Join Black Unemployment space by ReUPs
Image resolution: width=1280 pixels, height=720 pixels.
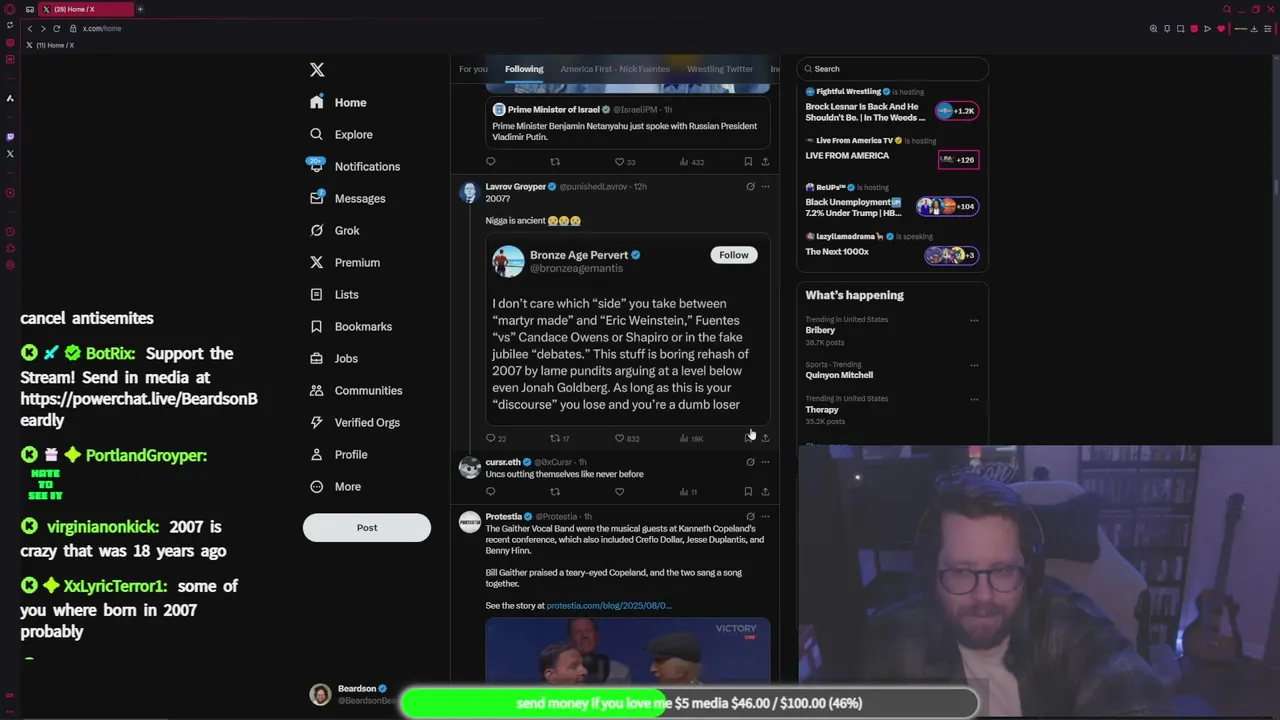coord(947,206)
